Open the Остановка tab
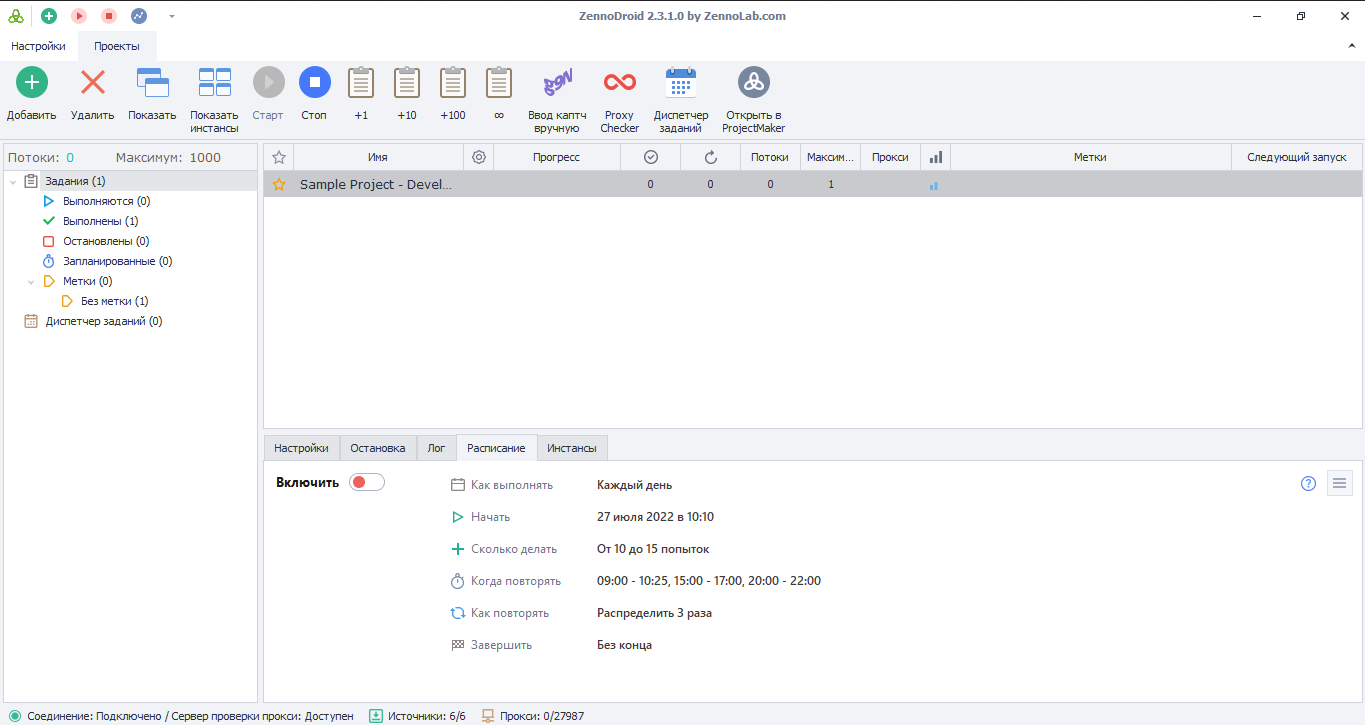The width and height of the screenshot is (1365, 725). coord(378,448)
